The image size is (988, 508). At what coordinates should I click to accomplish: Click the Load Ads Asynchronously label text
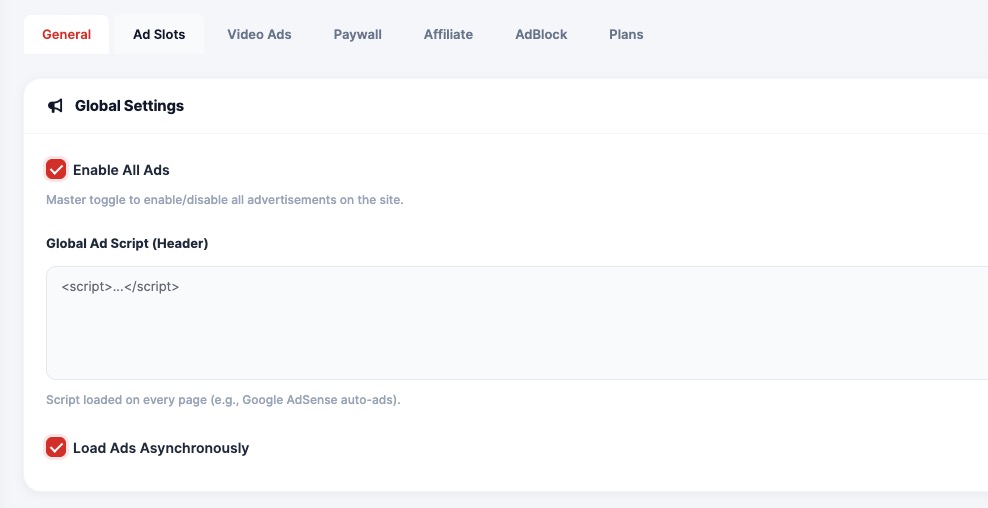tap(161, 448)
